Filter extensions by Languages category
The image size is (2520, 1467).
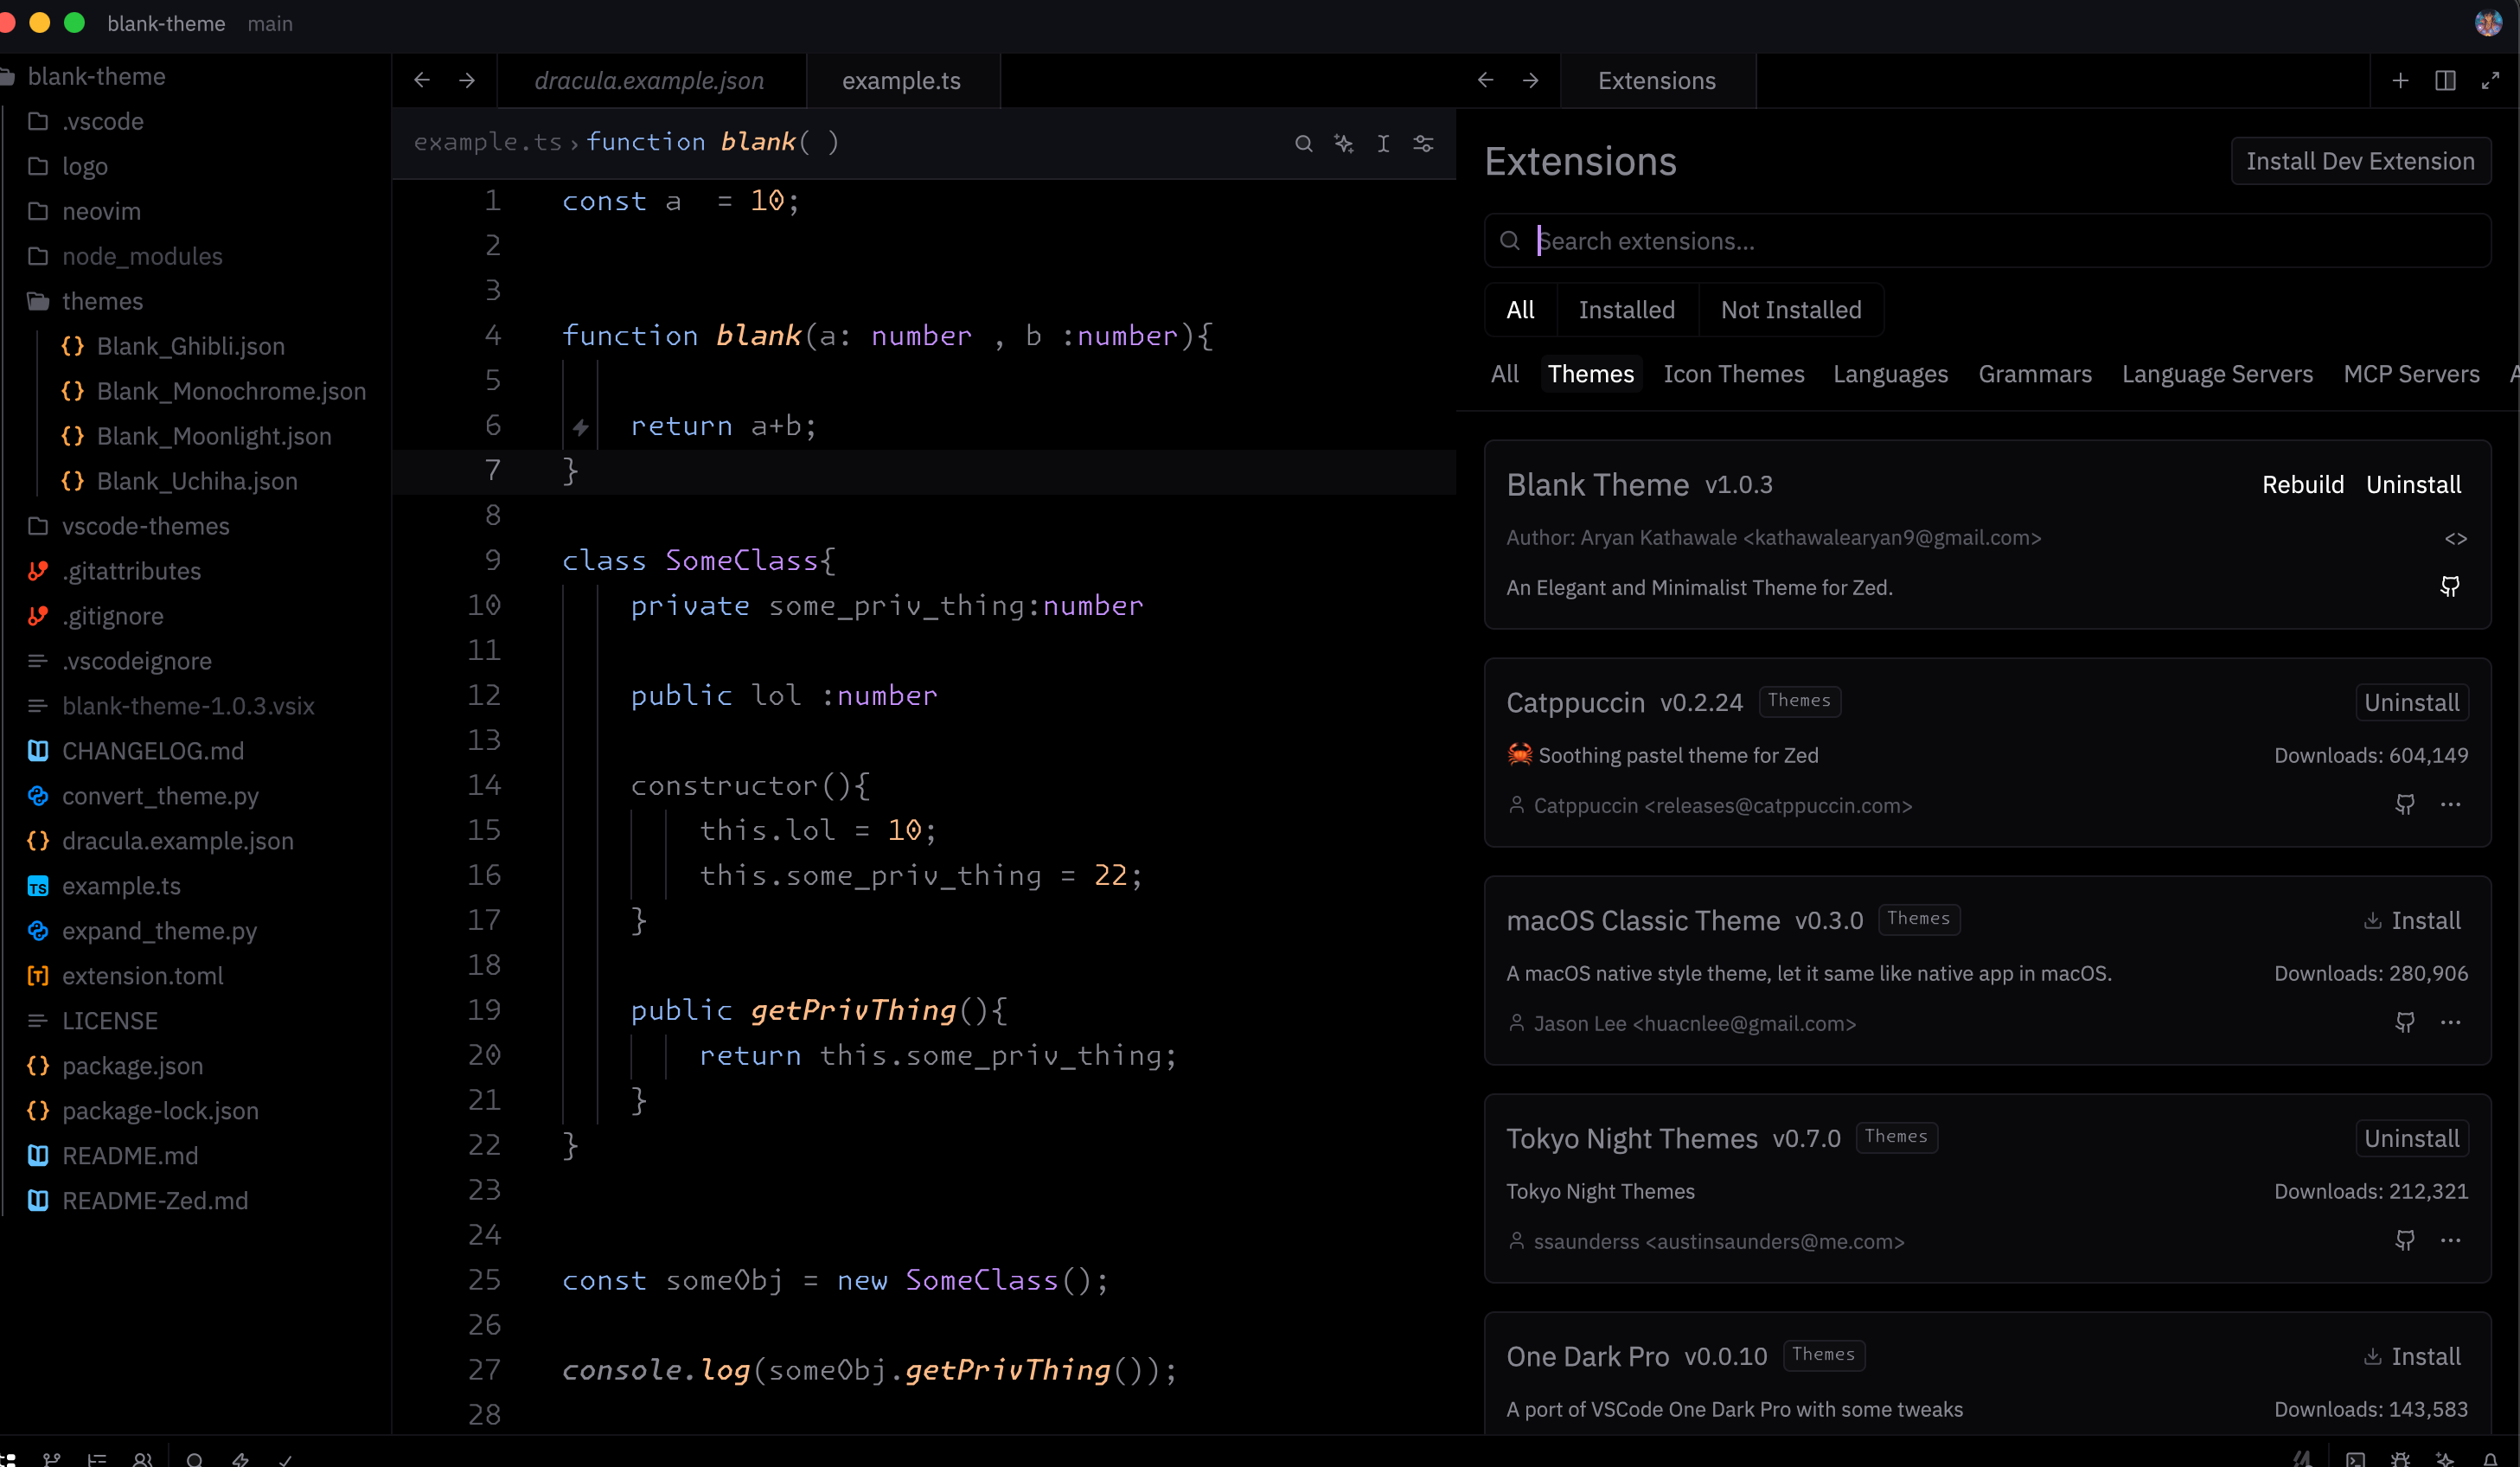1890,374
